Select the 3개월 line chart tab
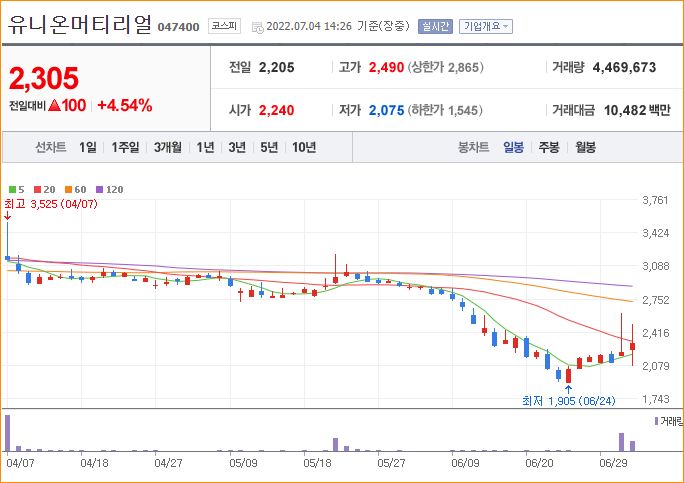 click(x=168, y=147)
